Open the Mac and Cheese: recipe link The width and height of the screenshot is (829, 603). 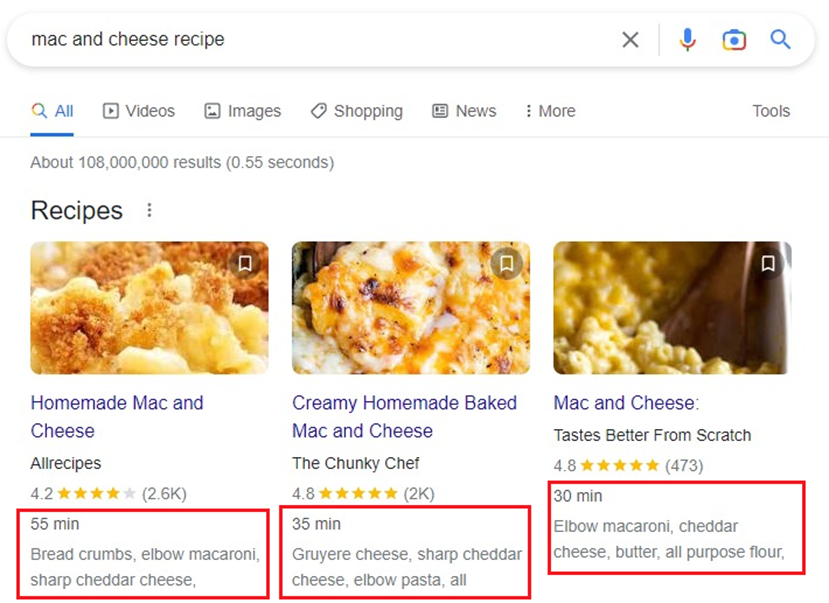(x=626, y=403)
